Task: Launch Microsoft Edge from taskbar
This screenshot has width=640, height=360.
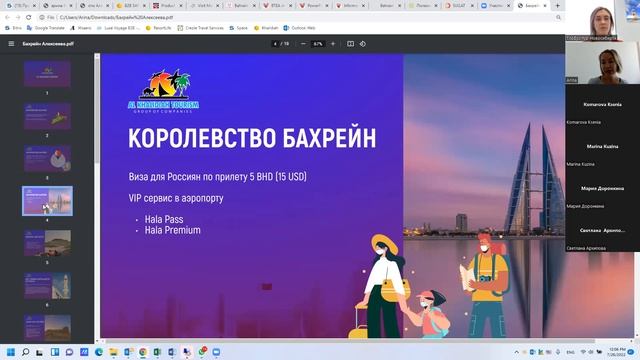Action: 99,352
